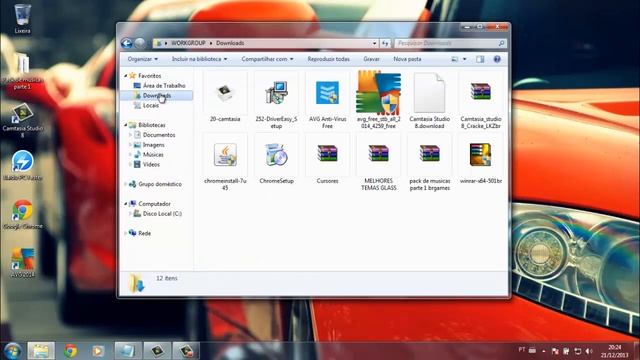640x360 pixels.
Task: Click the Windows Start orb
Action: 13,351
